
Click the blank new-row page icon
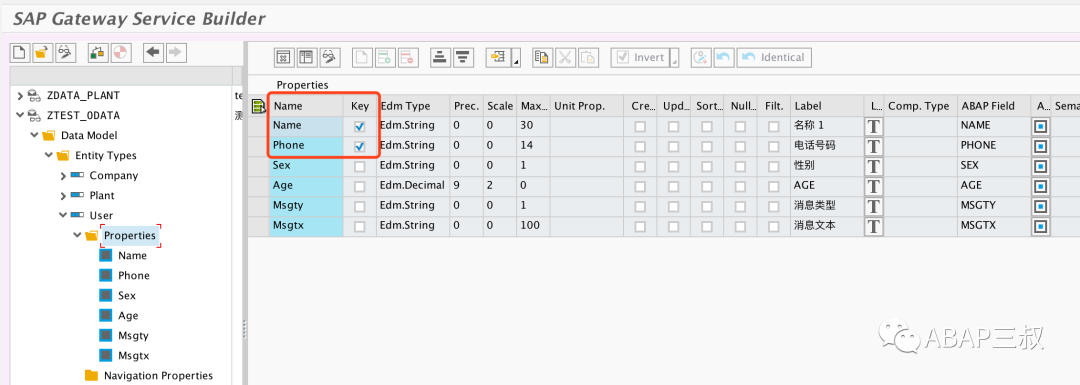pos(362,58)
